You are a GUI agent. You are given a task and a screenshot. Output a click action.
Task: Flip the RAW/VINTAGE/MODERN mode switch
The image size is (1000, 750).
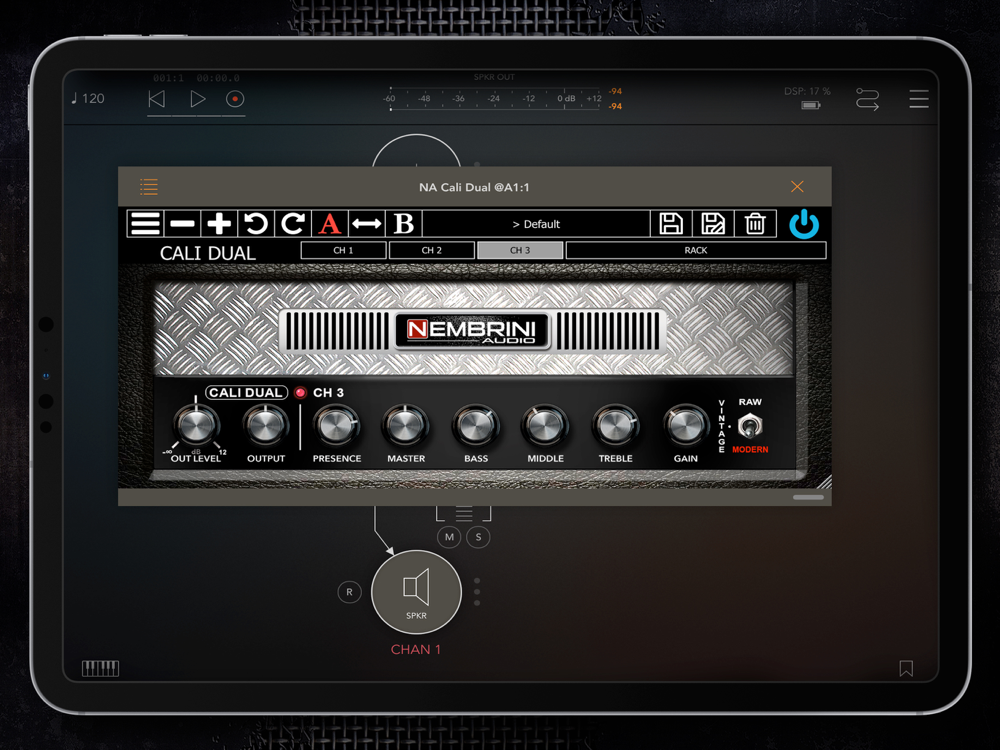coord(749,426)
